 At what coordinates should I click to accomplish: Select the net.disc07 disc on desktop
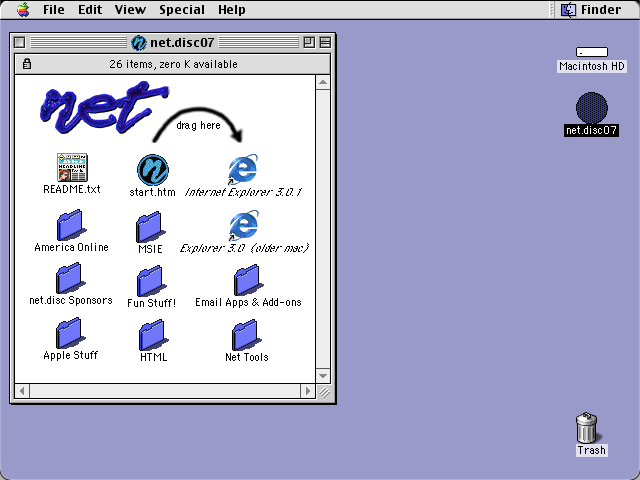[x=591, y=108]
